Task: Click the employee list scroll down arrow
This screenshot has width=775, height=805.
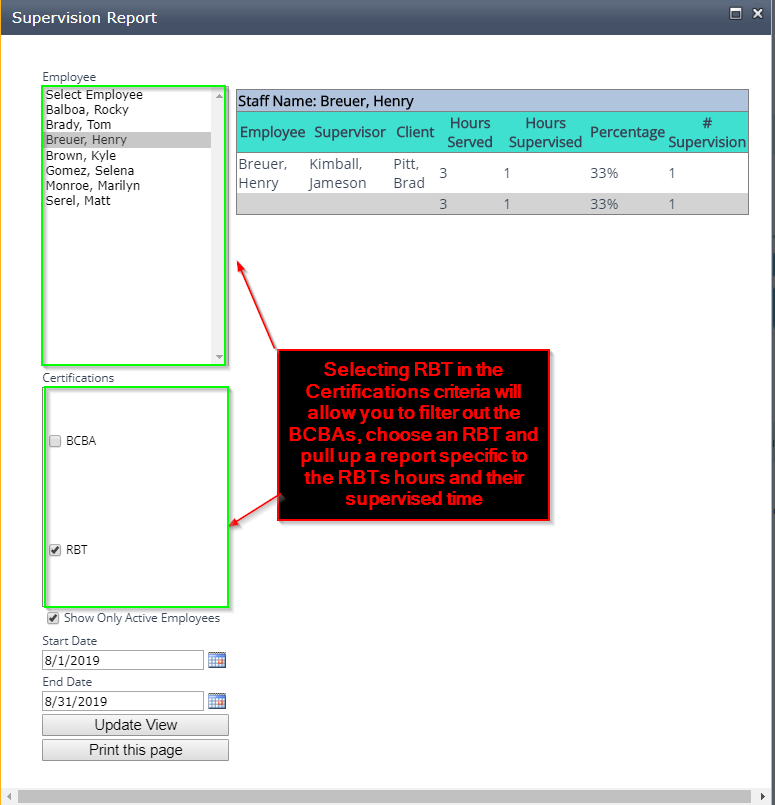Action: coord(219,357)
